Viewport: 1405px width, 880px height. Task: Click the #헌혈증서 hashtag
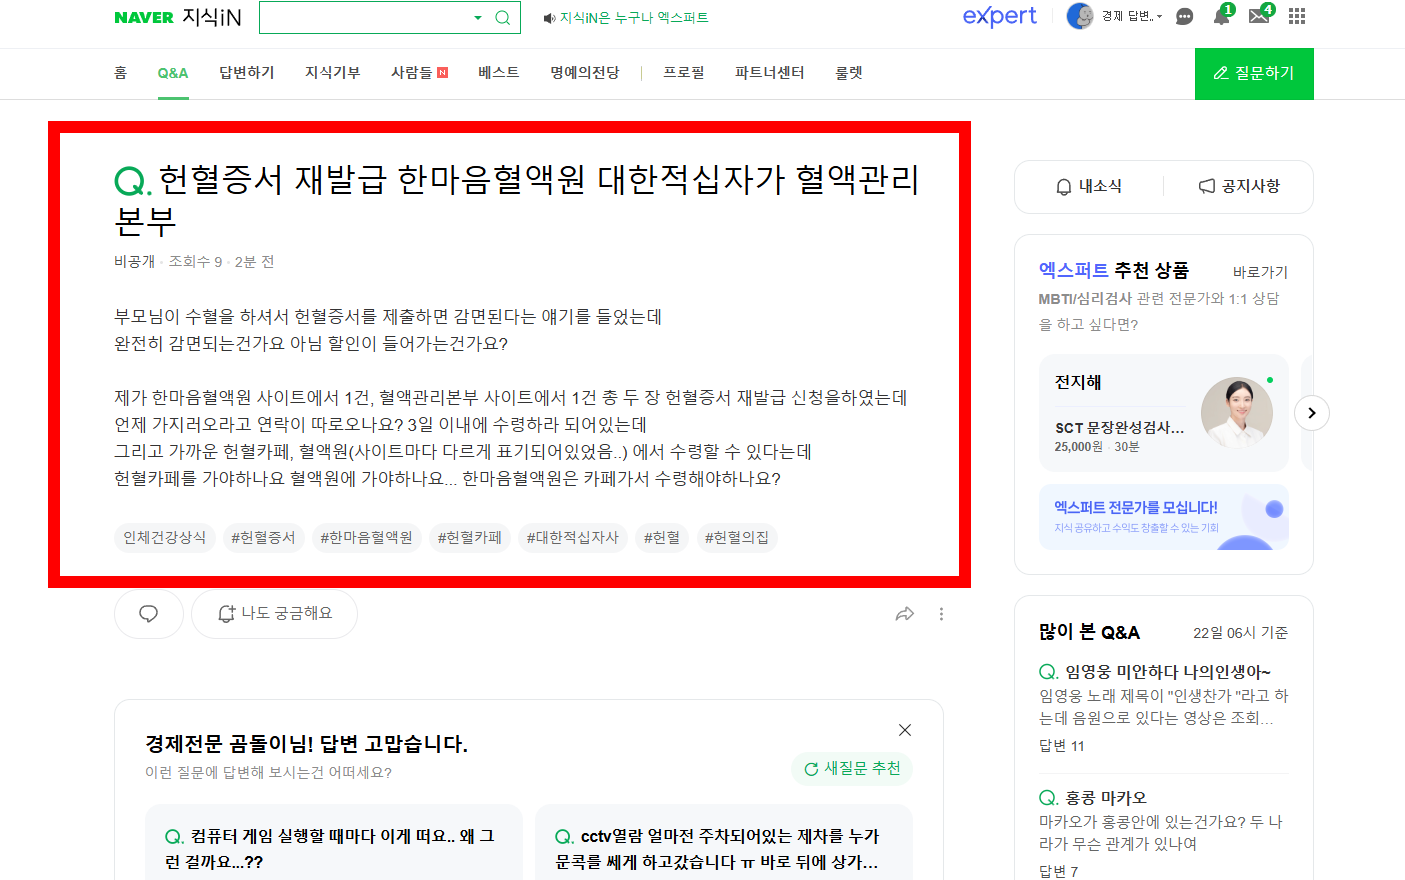click(264, 538)
